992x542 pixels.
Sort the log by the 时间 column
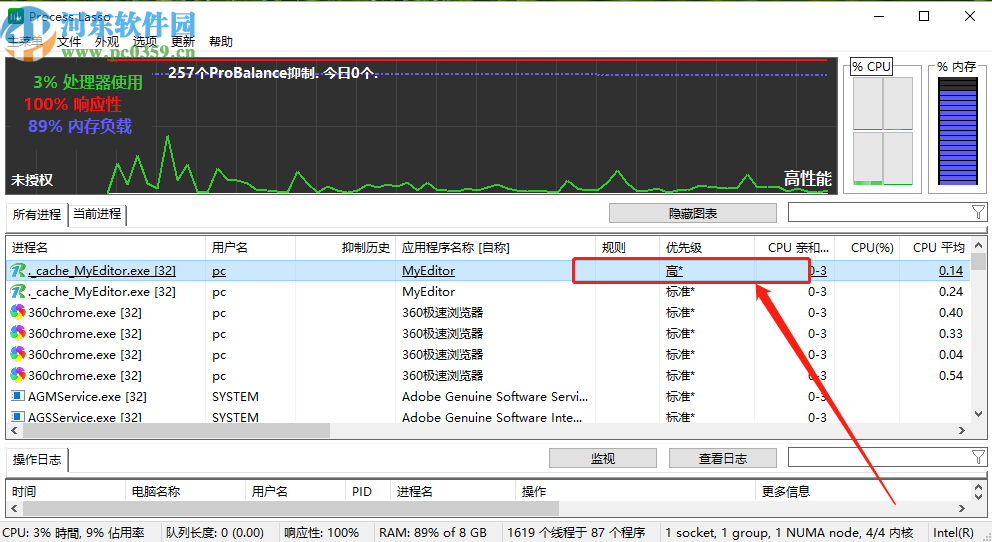coord(66,491)
